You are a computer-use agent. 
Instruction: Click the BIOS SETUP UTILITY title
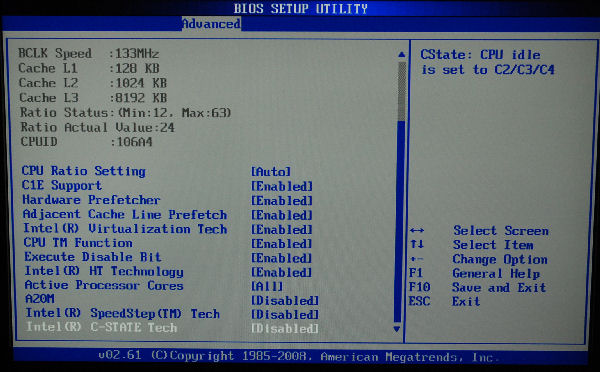tap(301, 8)
